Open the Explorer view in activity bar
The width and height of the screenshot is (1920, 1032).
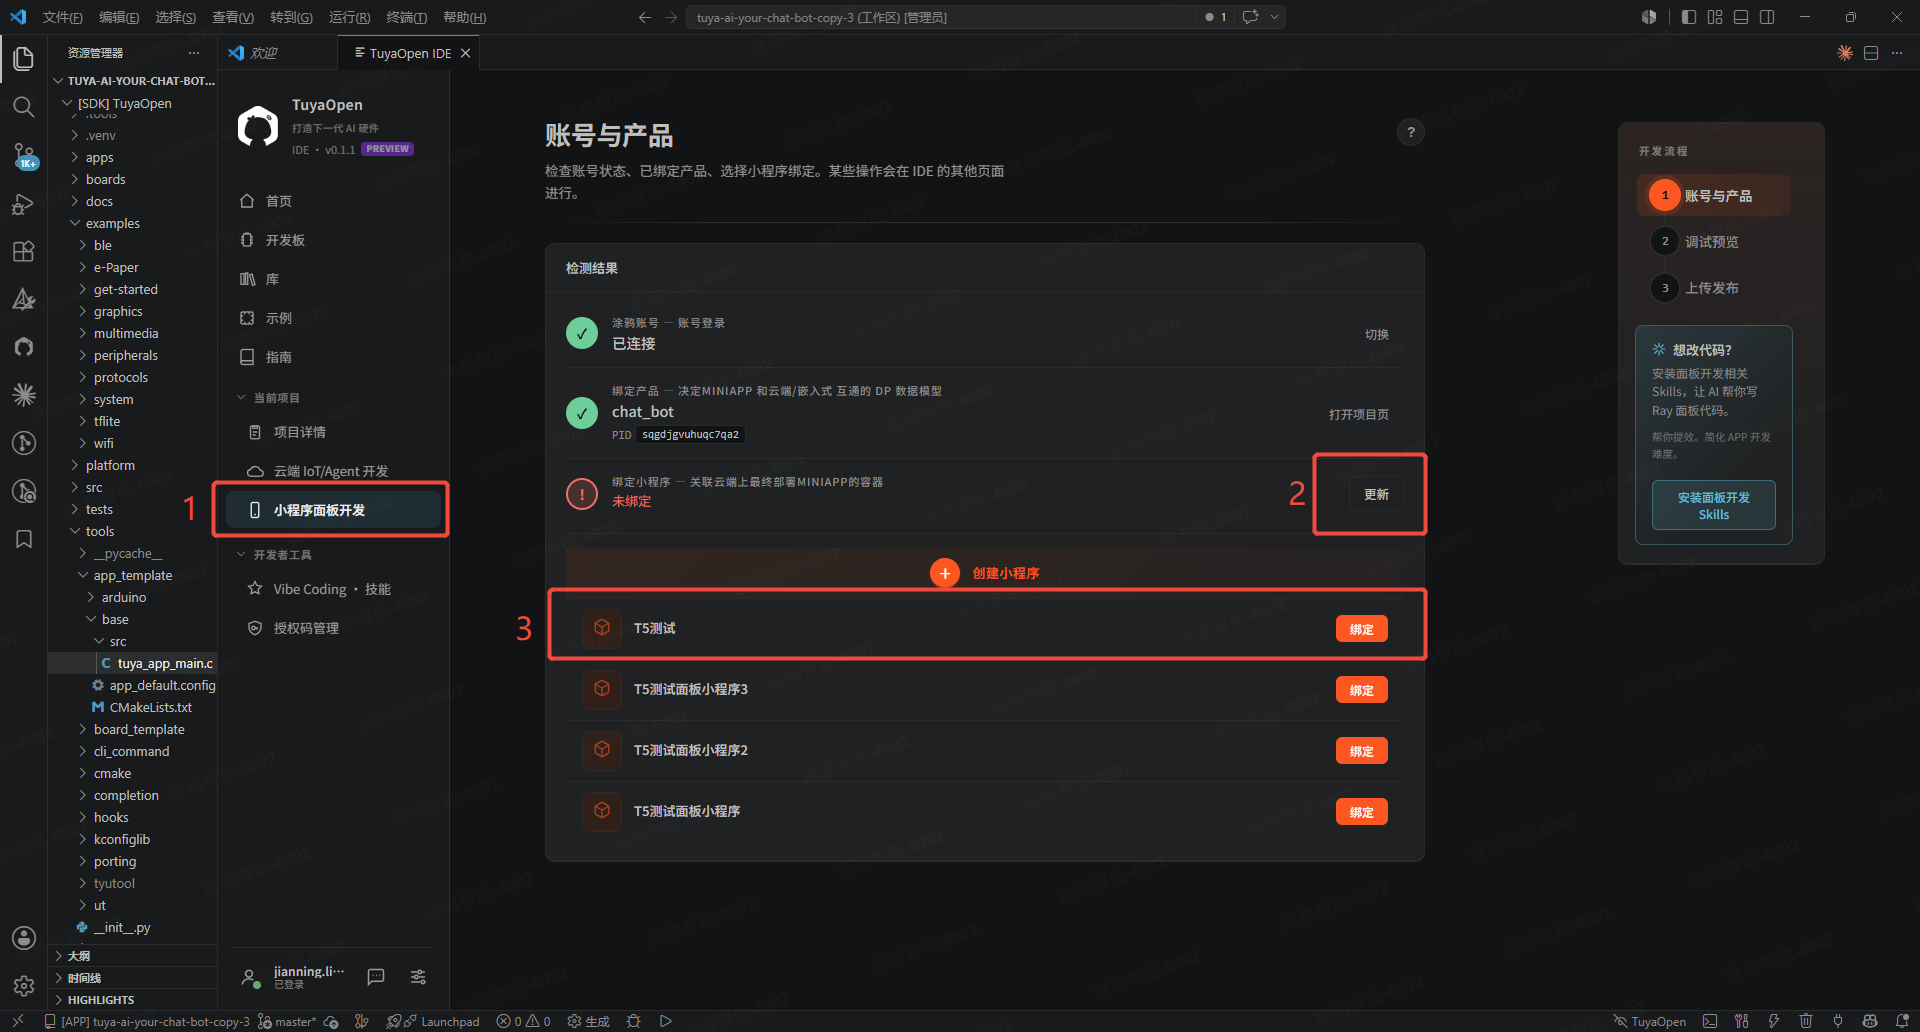[24, 59]
